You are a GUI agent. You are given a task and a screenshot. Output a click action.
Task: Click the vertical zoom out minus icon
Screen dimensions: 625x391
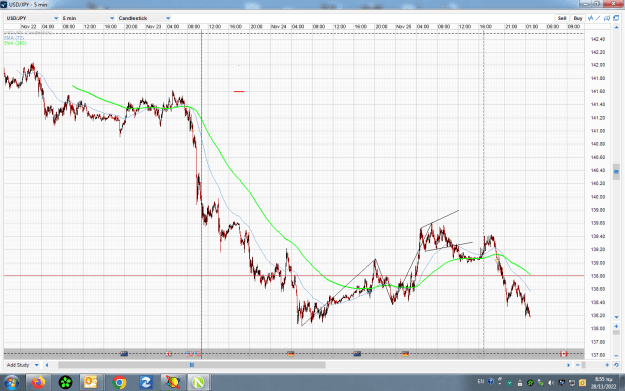(616, 355)
